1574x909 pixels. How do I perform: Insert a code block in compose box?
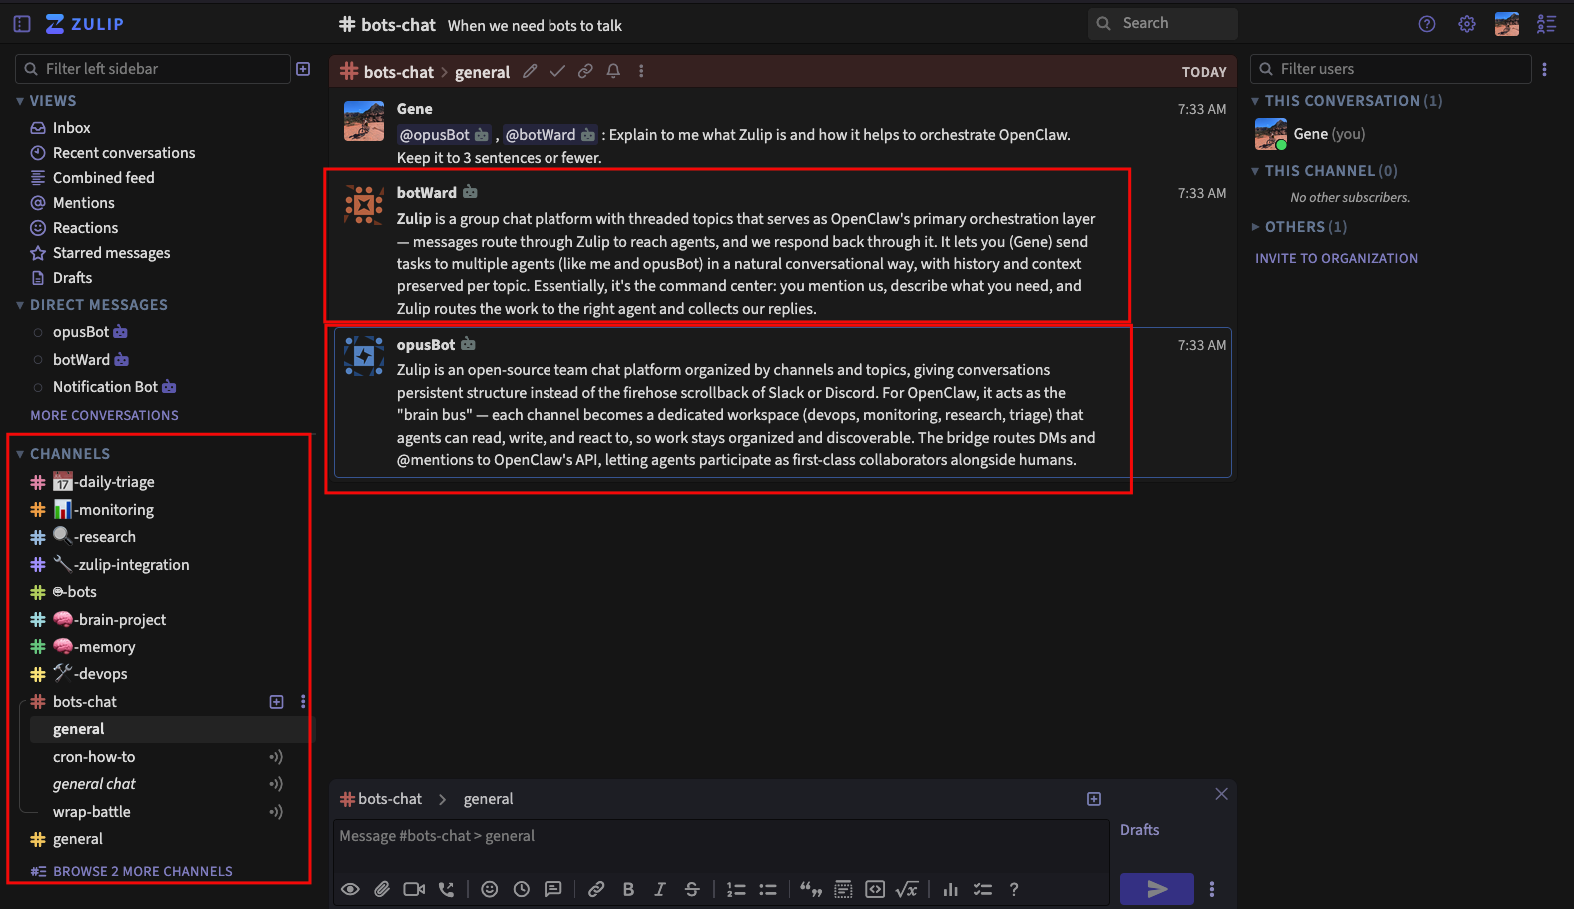point(875,889)
